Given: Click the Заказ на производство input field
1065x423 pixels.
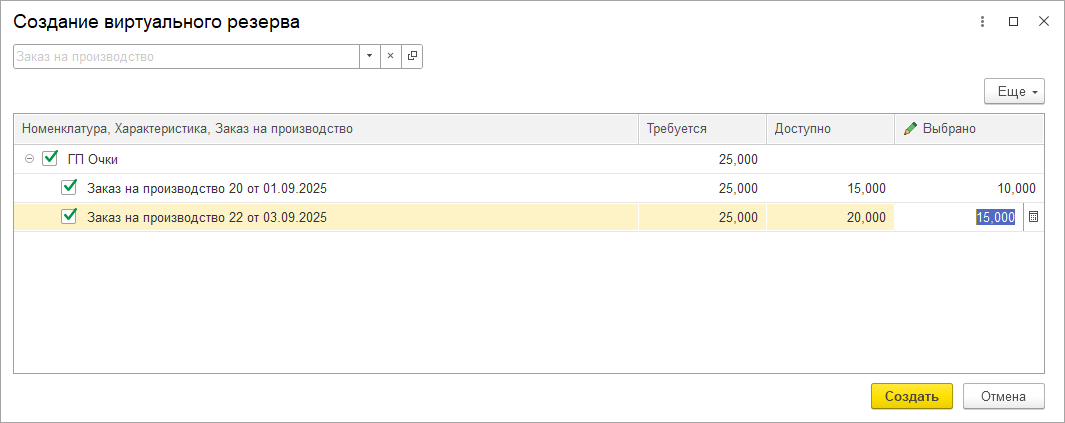Looking at the screenshot, I should pyautogui.click(x=186, y=57).
